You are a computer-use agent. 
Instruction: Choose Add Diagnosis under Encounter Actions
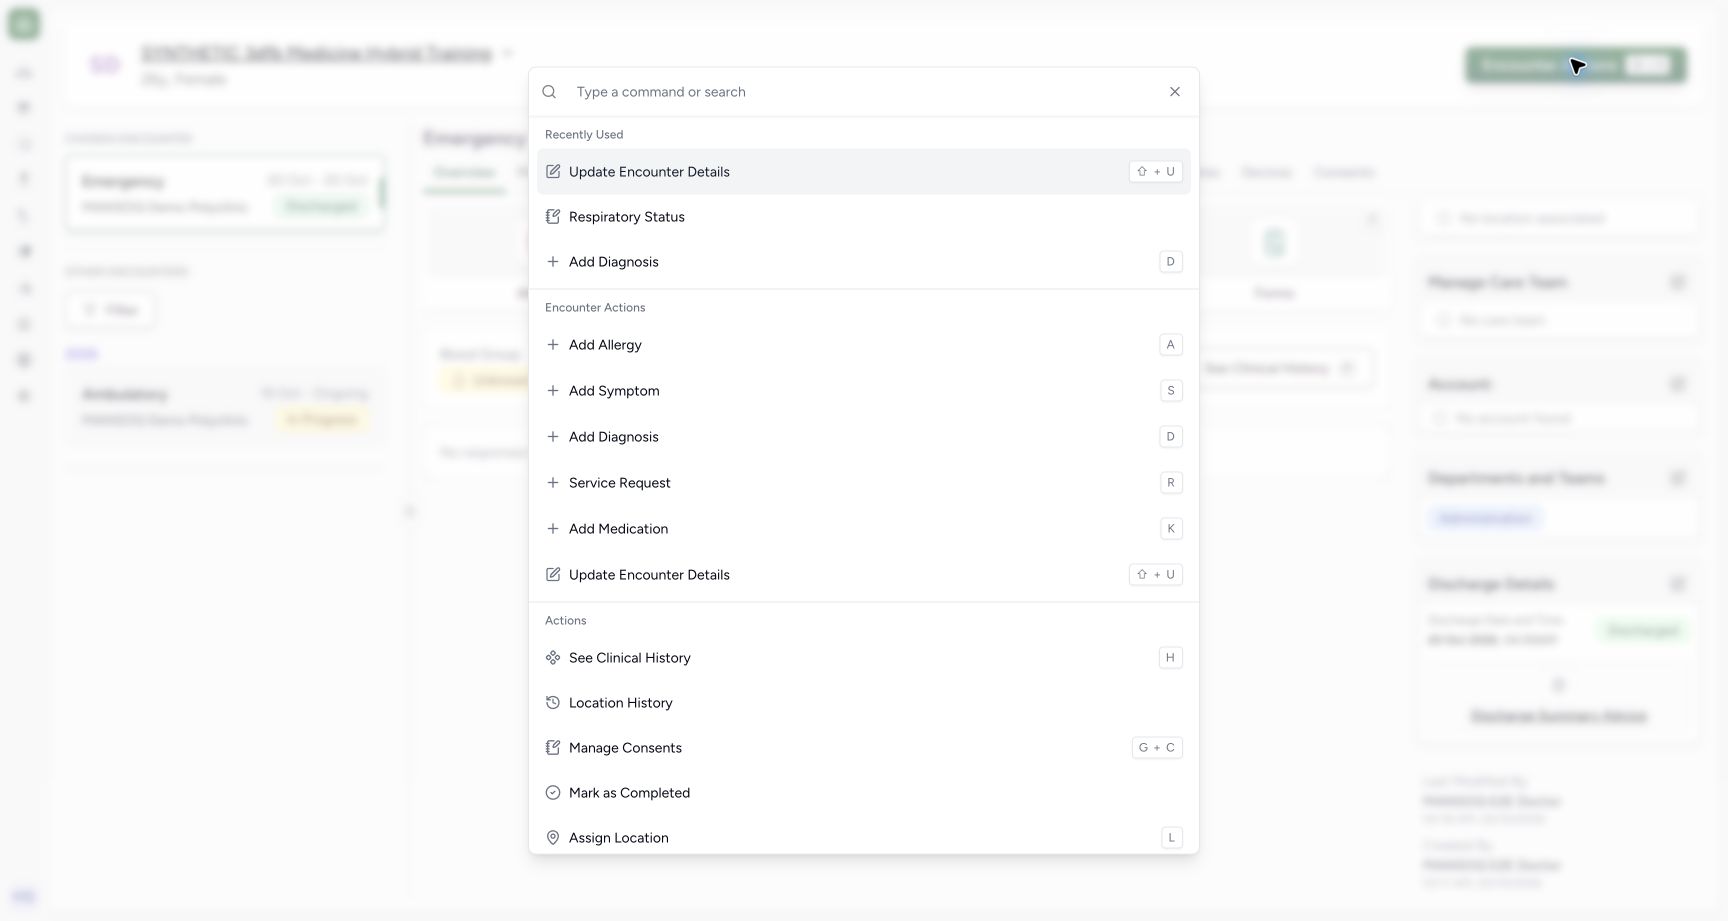pos(864,437)
